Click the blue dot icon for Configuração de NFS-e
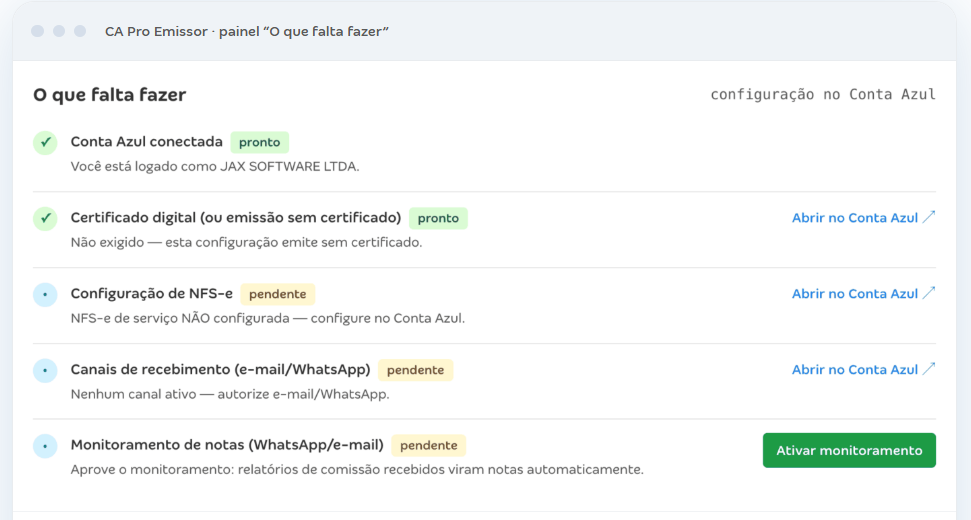This screenshot has height=520, width=971. 45,295
